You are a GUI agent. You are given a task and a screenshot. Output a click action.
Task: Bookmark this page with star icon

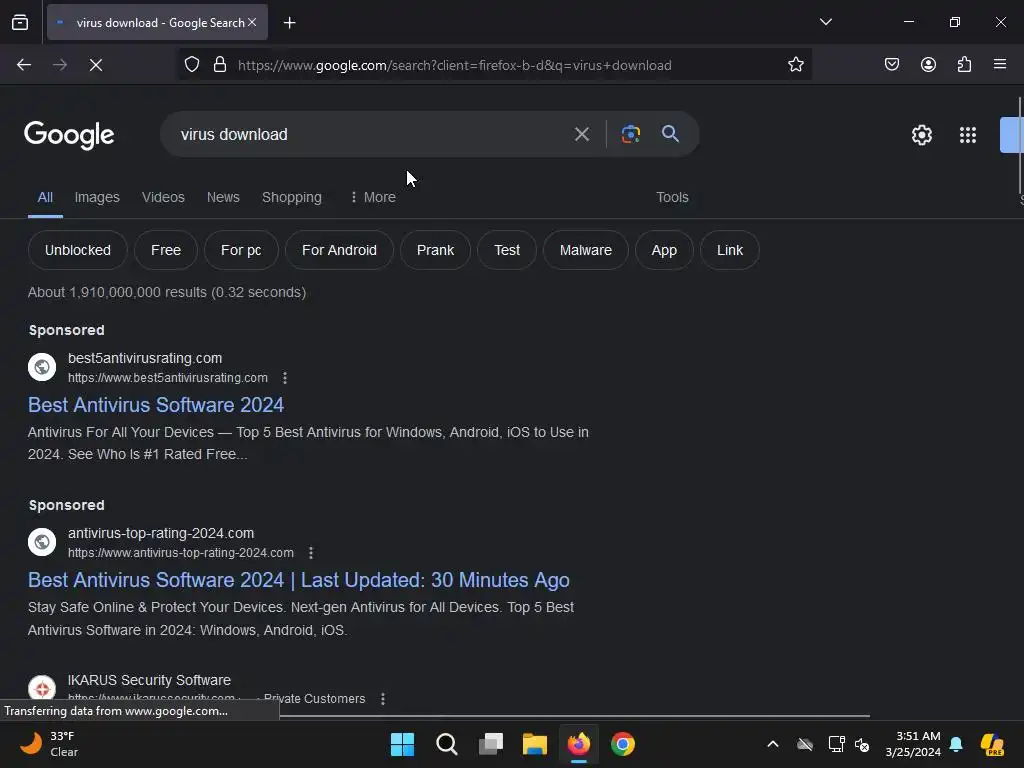point(795,65)
